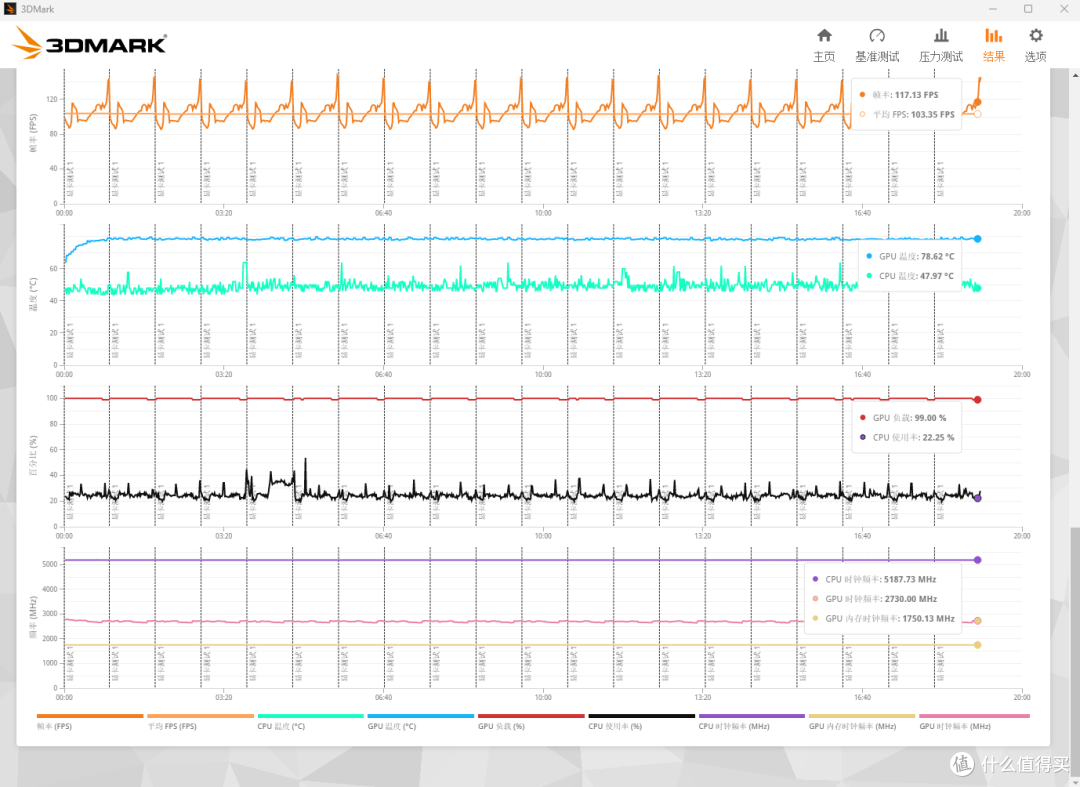
Task: Toggle the GPU 温度 legend entry
Action: coord(420,721)
